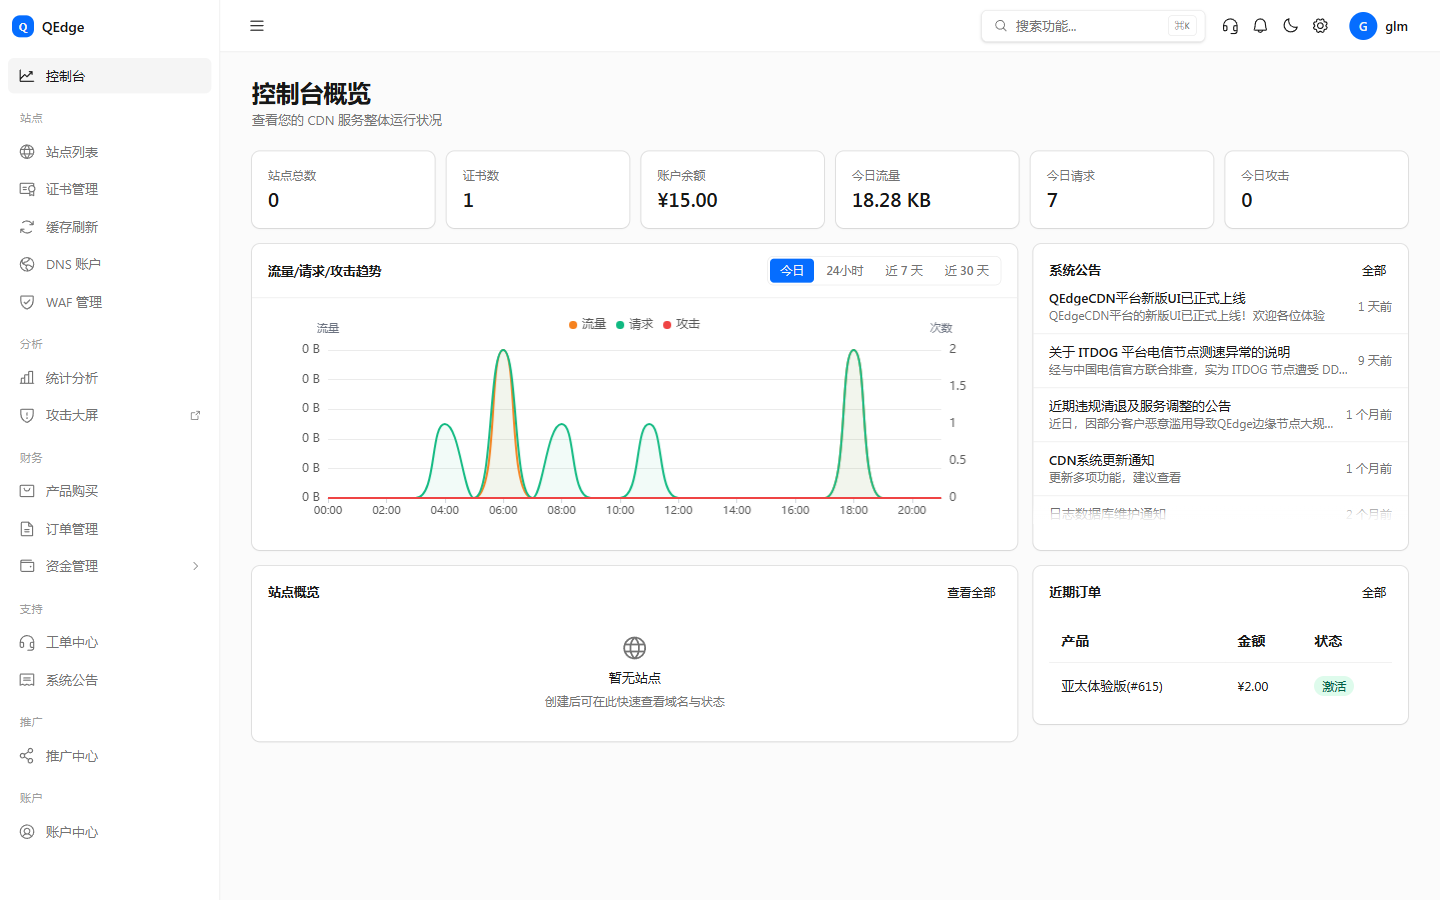This screenshot has height=900, width=1440.
Task: Click the 证书数 1 card
Action: pyautogui.click(x=538, y=190)
